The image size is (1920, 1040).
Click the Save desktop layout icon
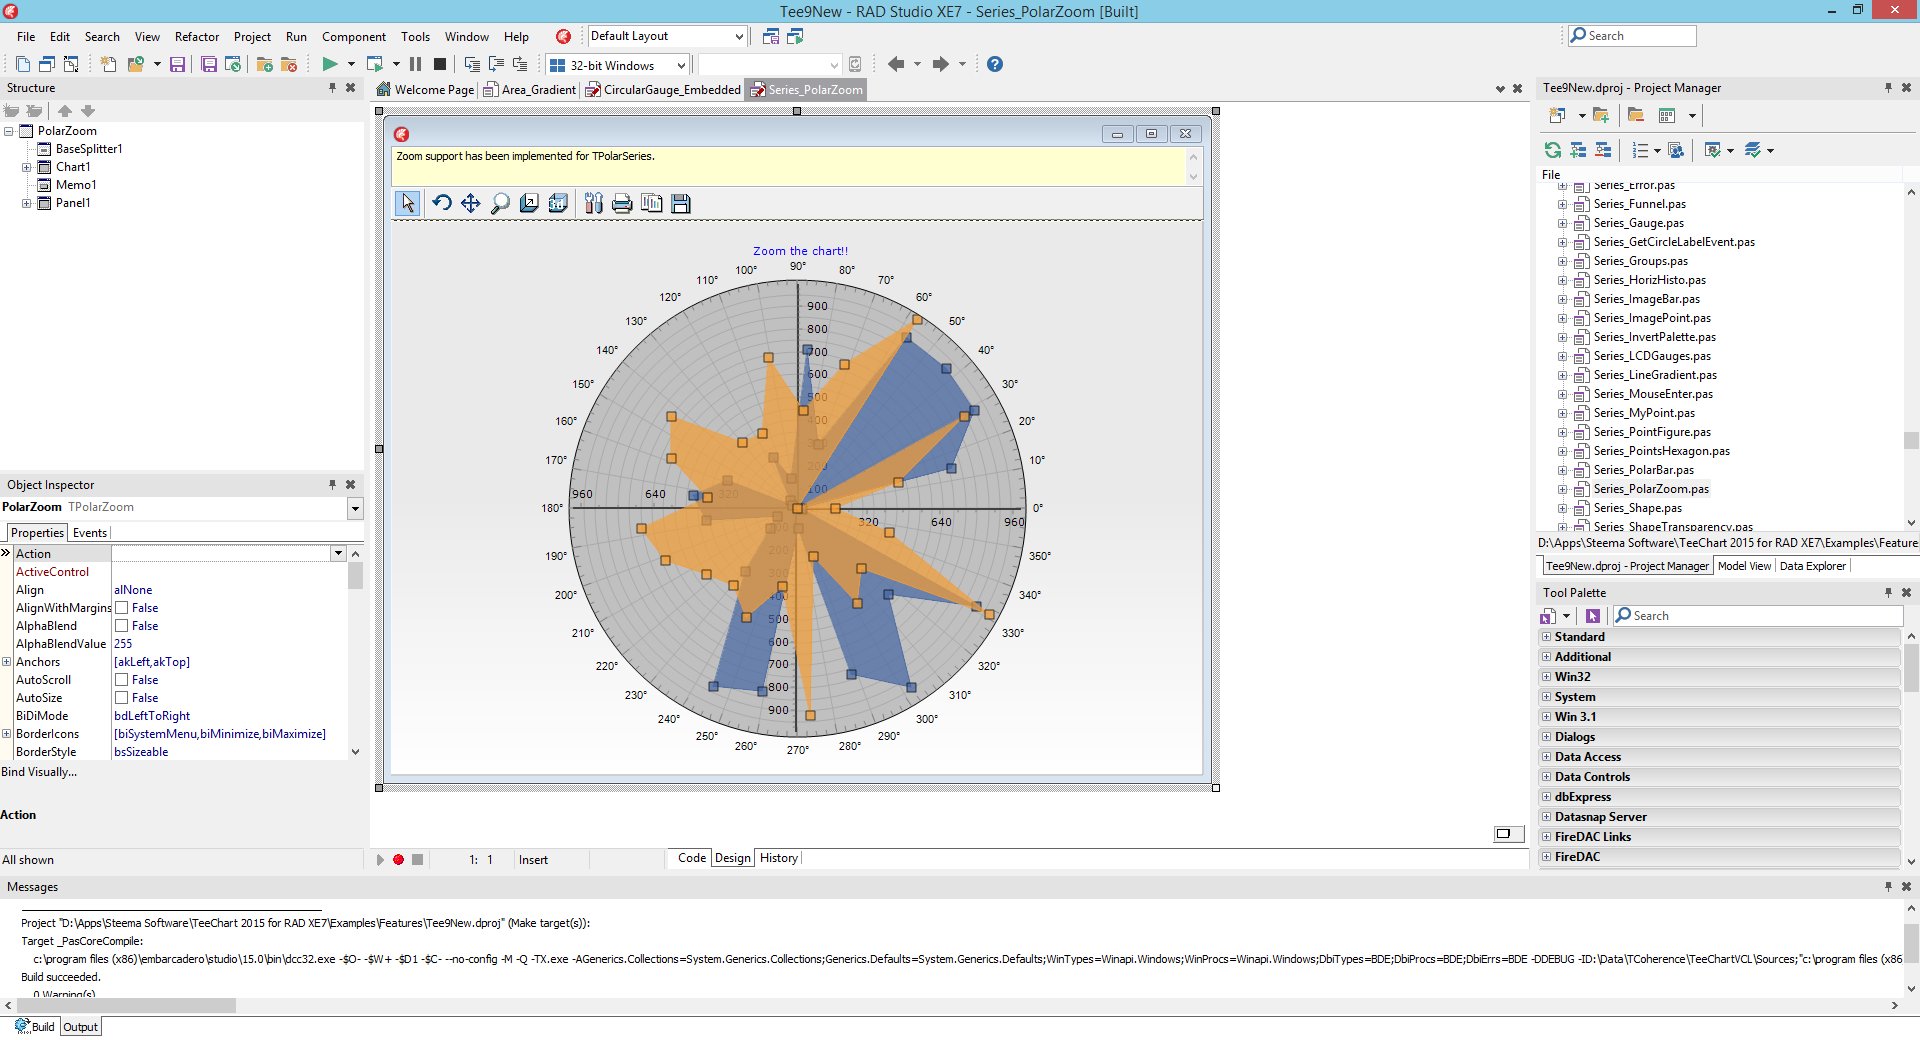pos(770,36)
